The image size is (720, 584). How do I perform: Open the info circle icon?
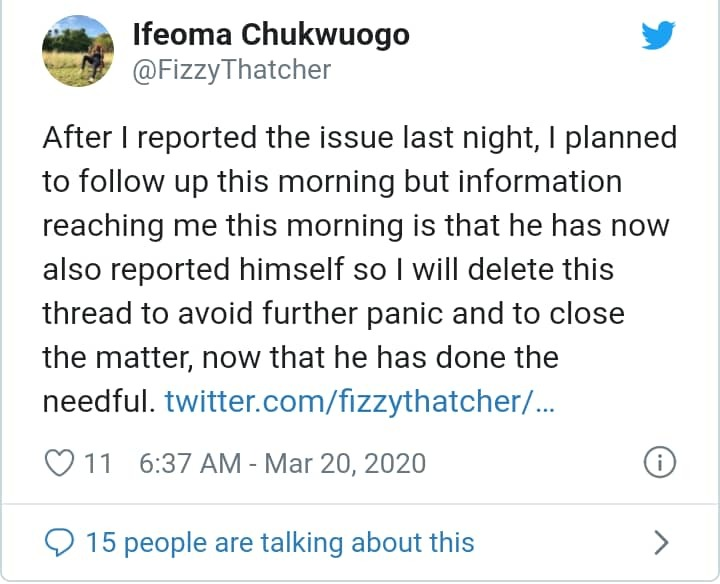coord(660,463)
